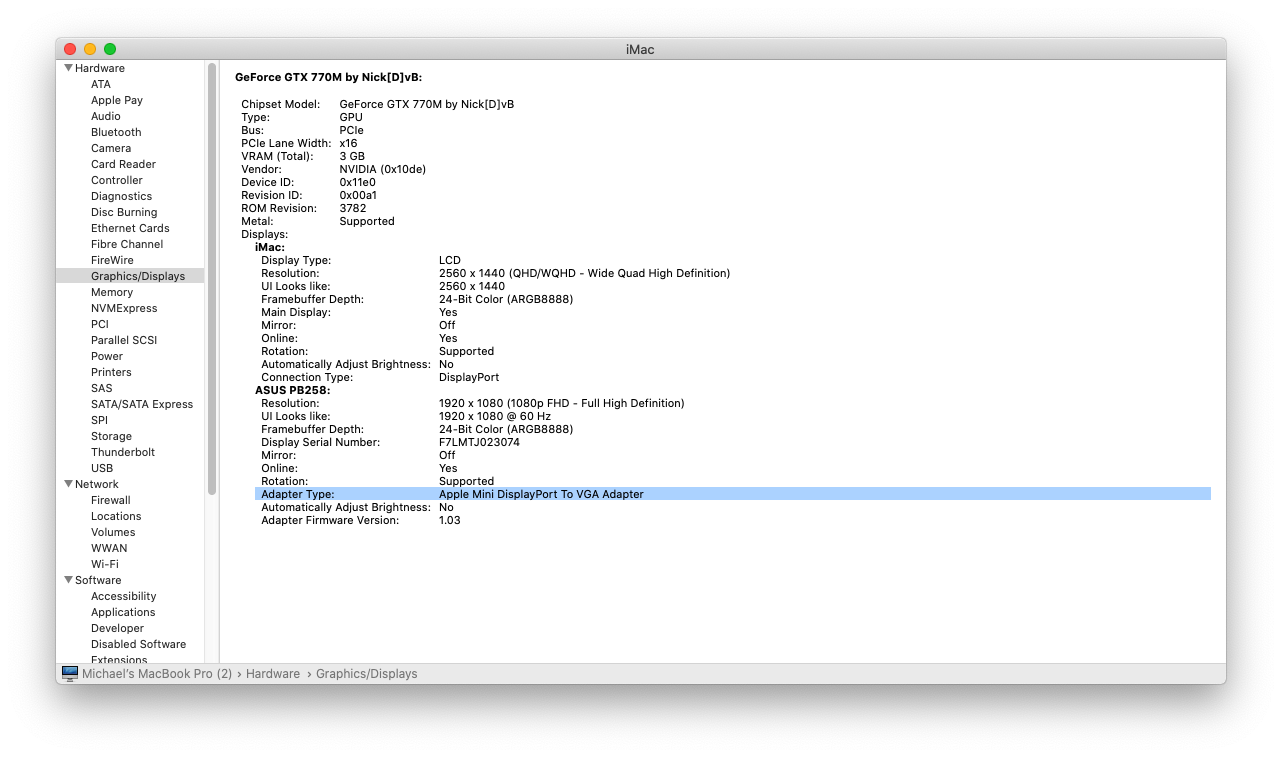Select USB in the sidebar

(102, 468)
